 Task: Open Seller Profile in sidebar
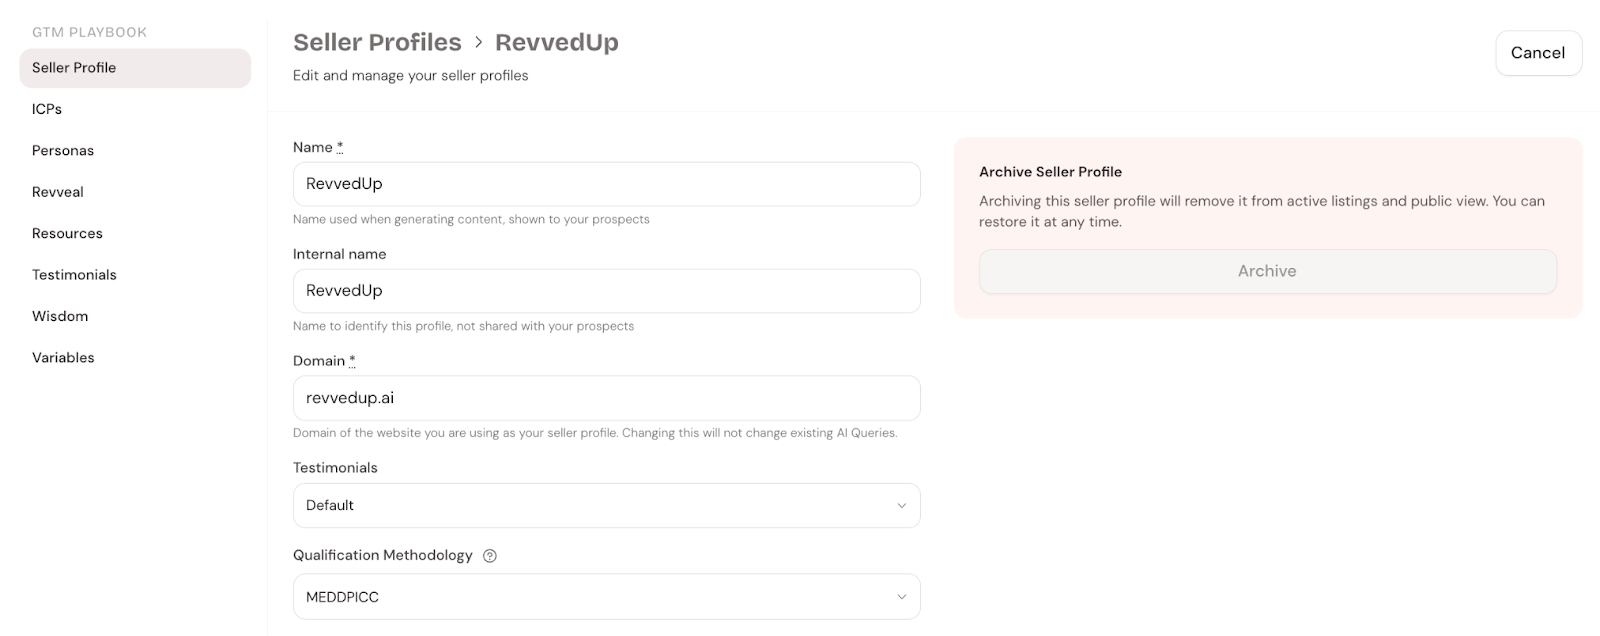click(74, 68)
